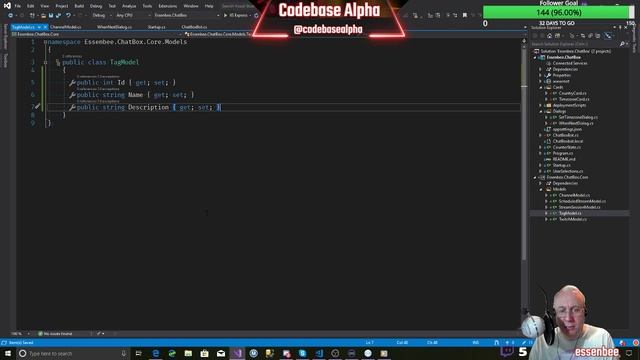Image resolution: width=640 pixels, height=360 pixels.
Task: Open the Analyze menu
Action: coord(129,6)
